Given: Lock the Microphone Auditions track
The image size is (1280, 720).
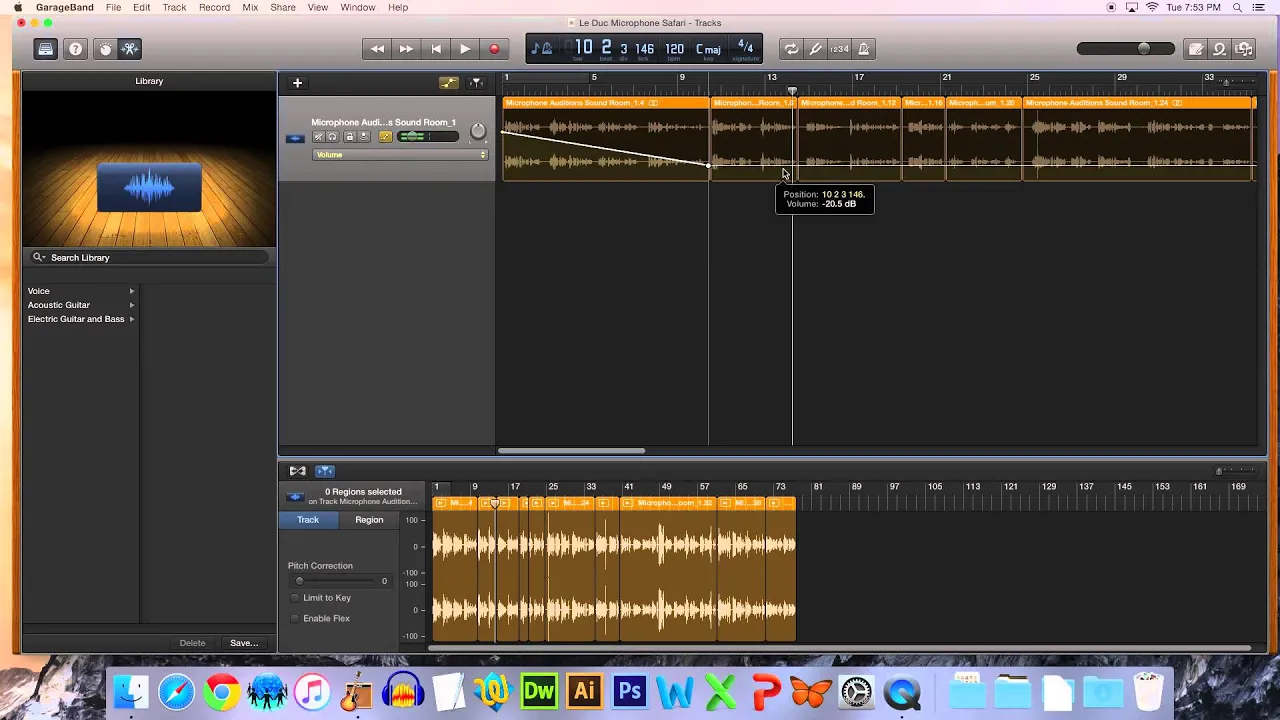Looking at the screenshot, I should pos(349,137).
